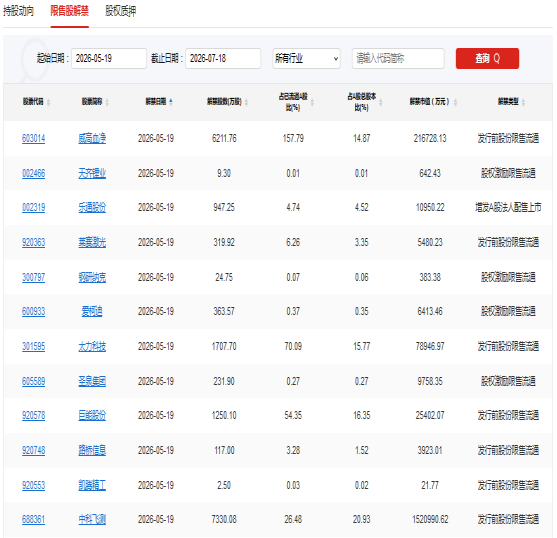Click the stock code or name input
The height and width of the screenshot is (538, 557).
[398, 58]
